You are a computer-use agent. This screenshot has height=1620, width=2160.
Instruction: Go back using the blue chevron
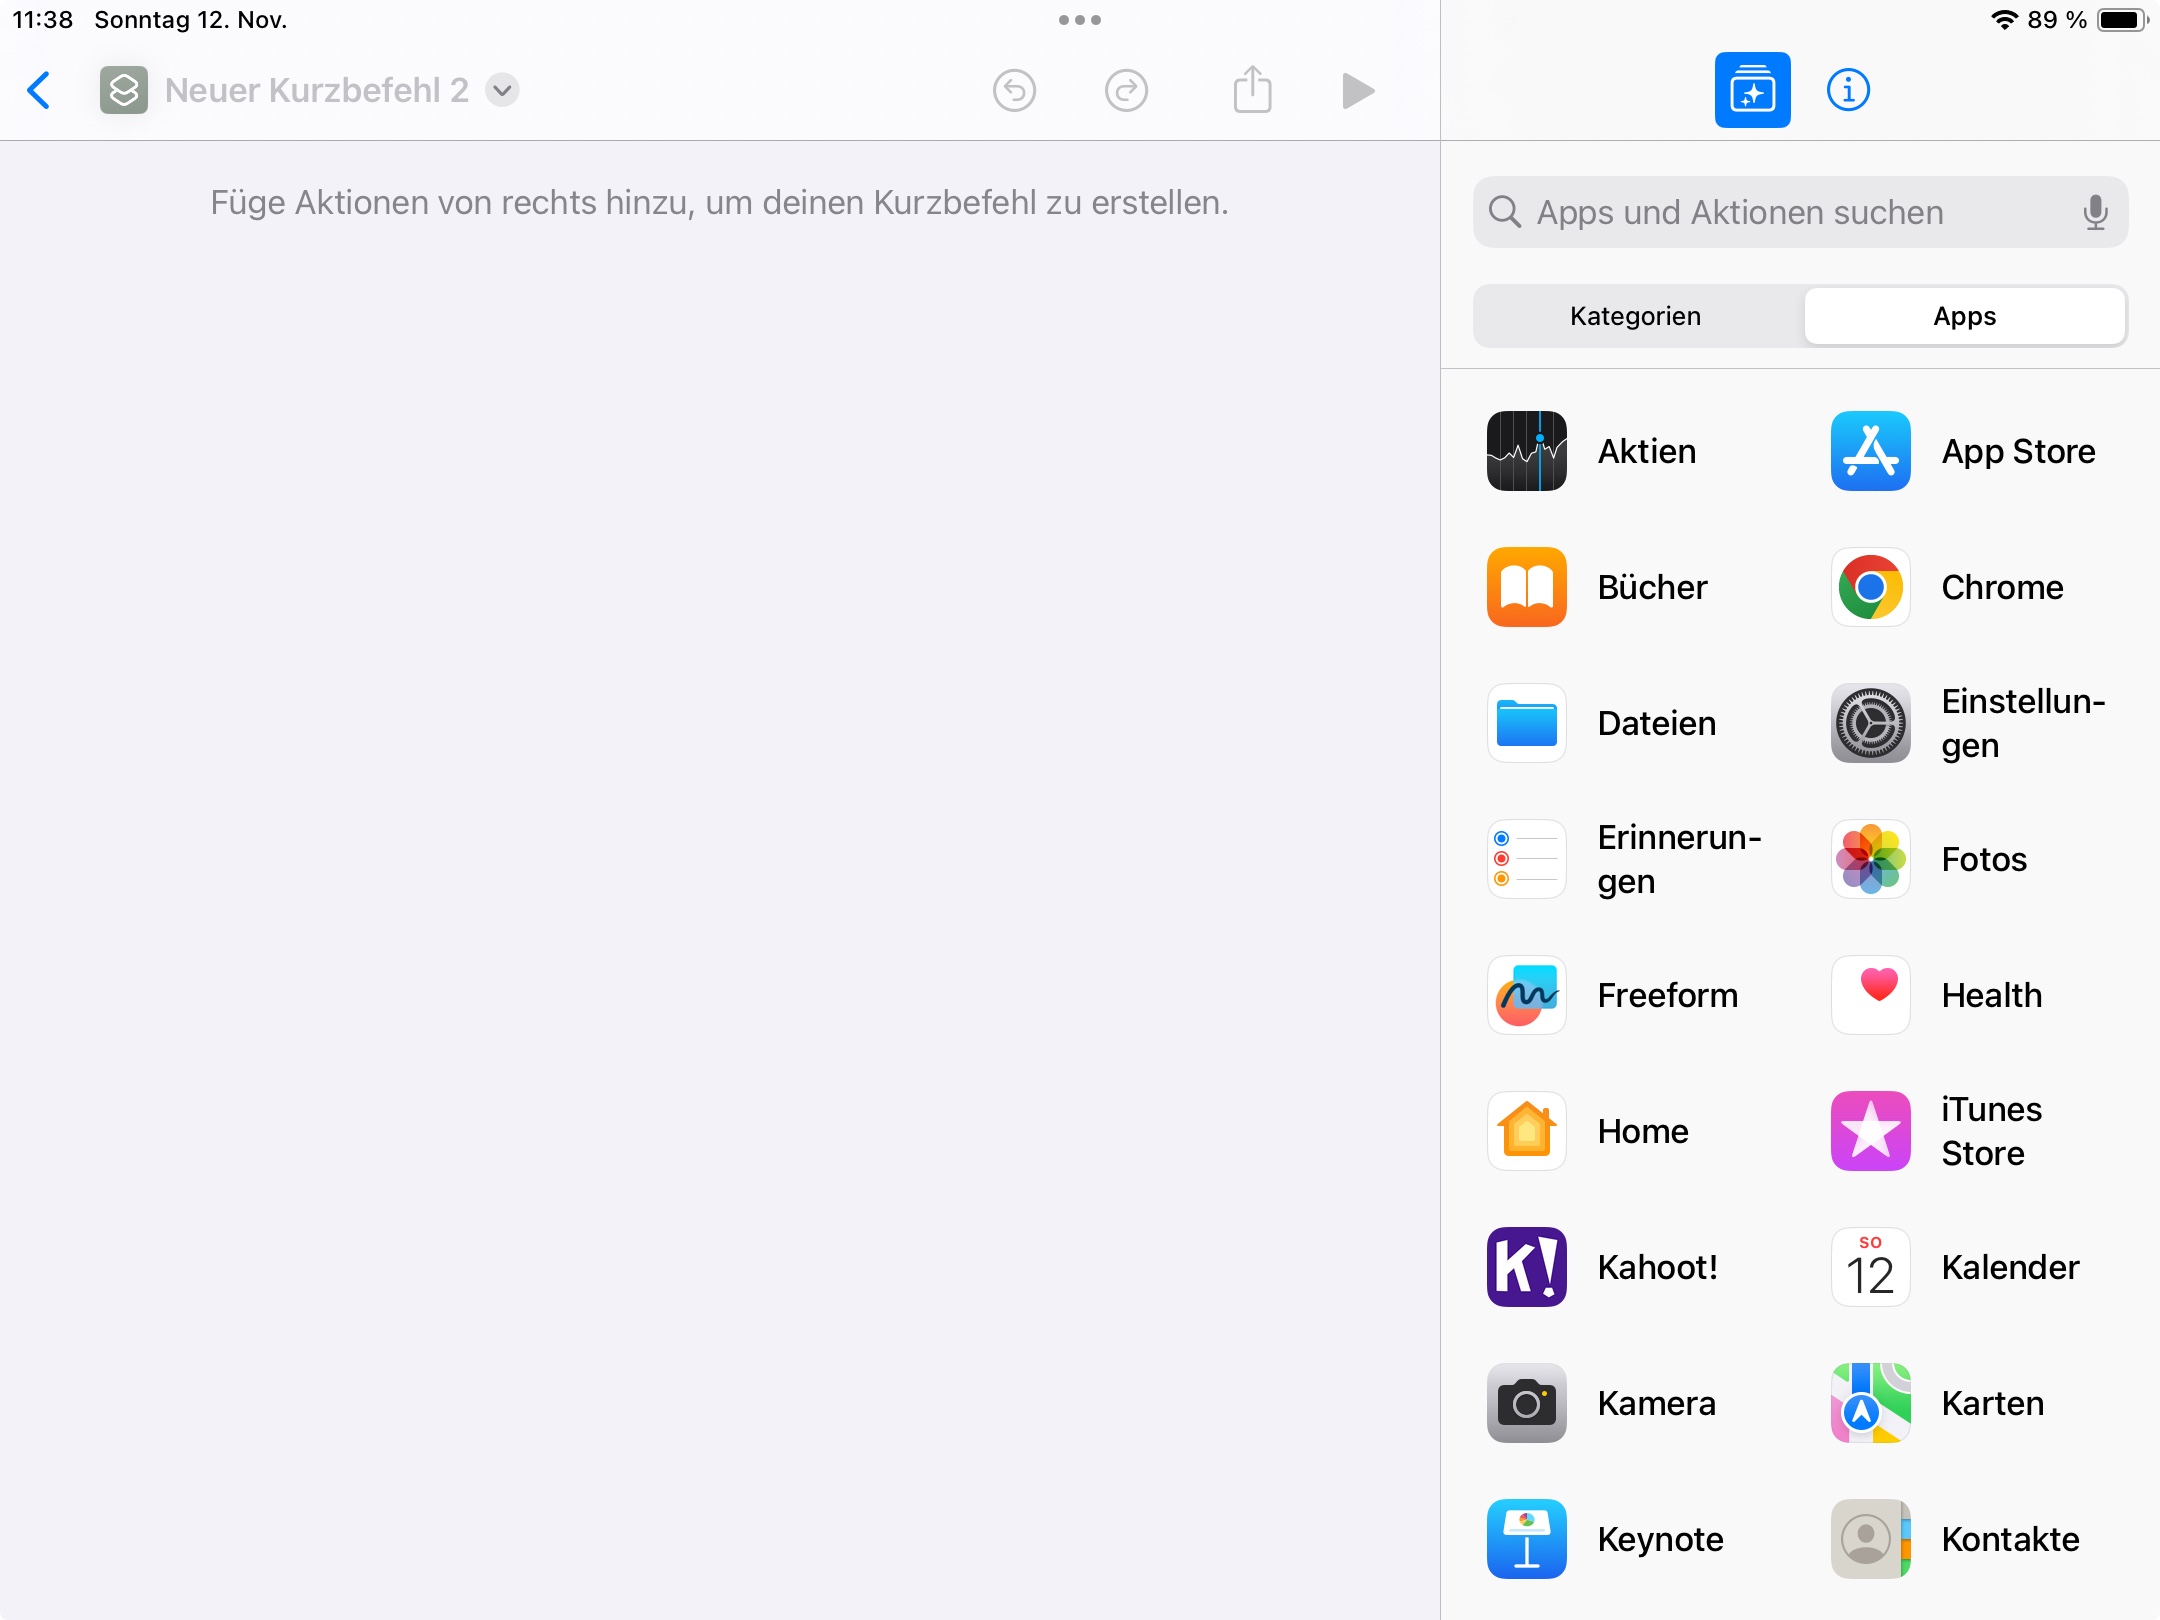click(38, 90)
